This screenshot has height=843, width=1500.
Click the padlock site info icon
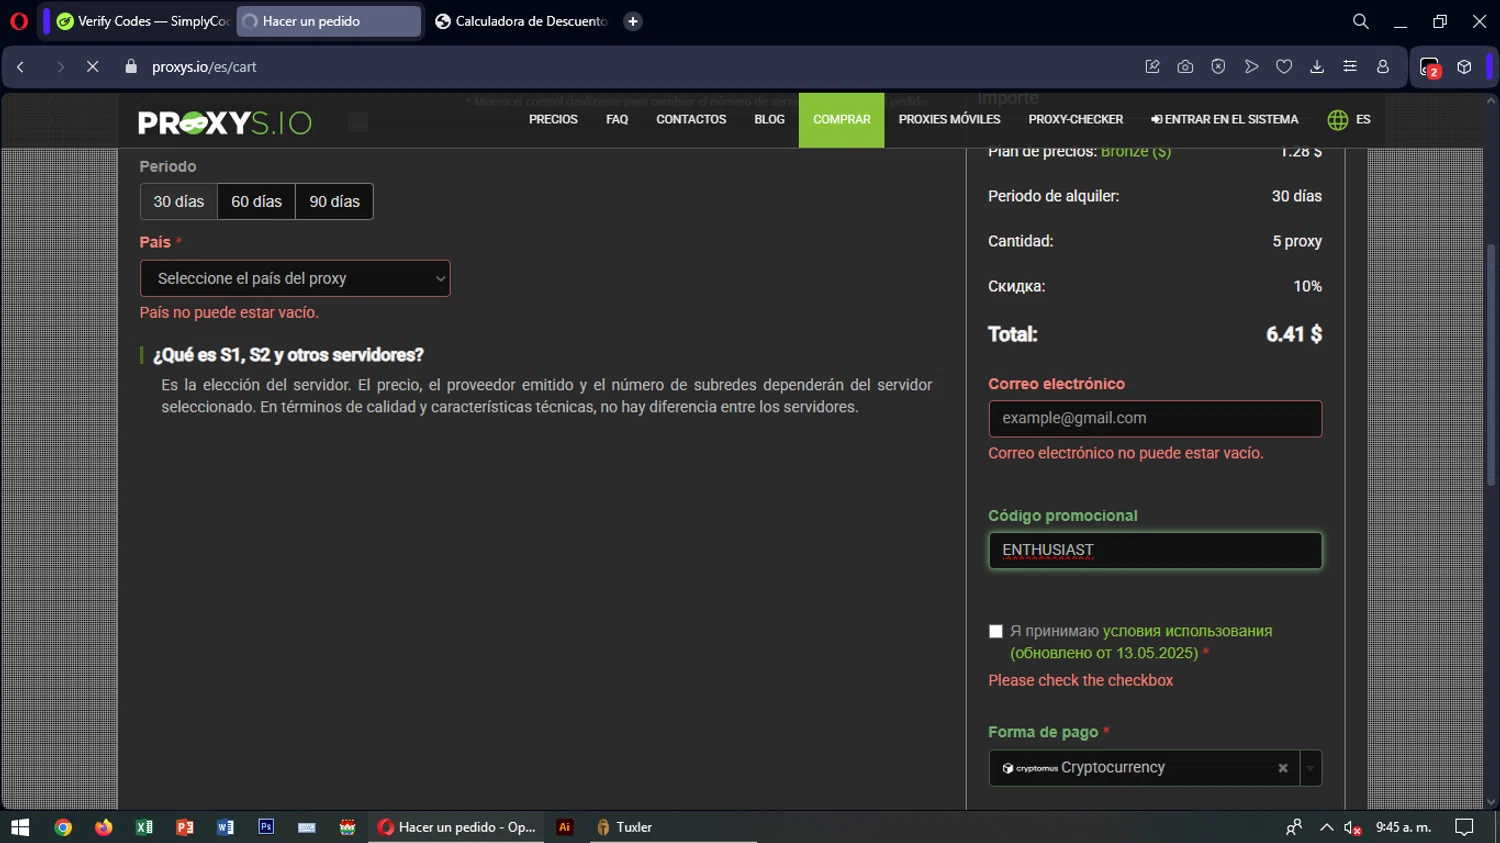(x=131, y=67)
